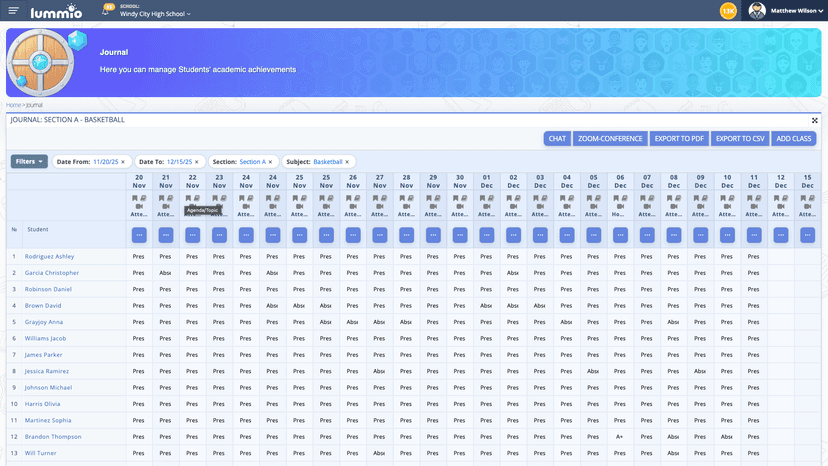Click Garcia Christopher's 21 Nov absence cell
The image size is (828, 466).
165,273
